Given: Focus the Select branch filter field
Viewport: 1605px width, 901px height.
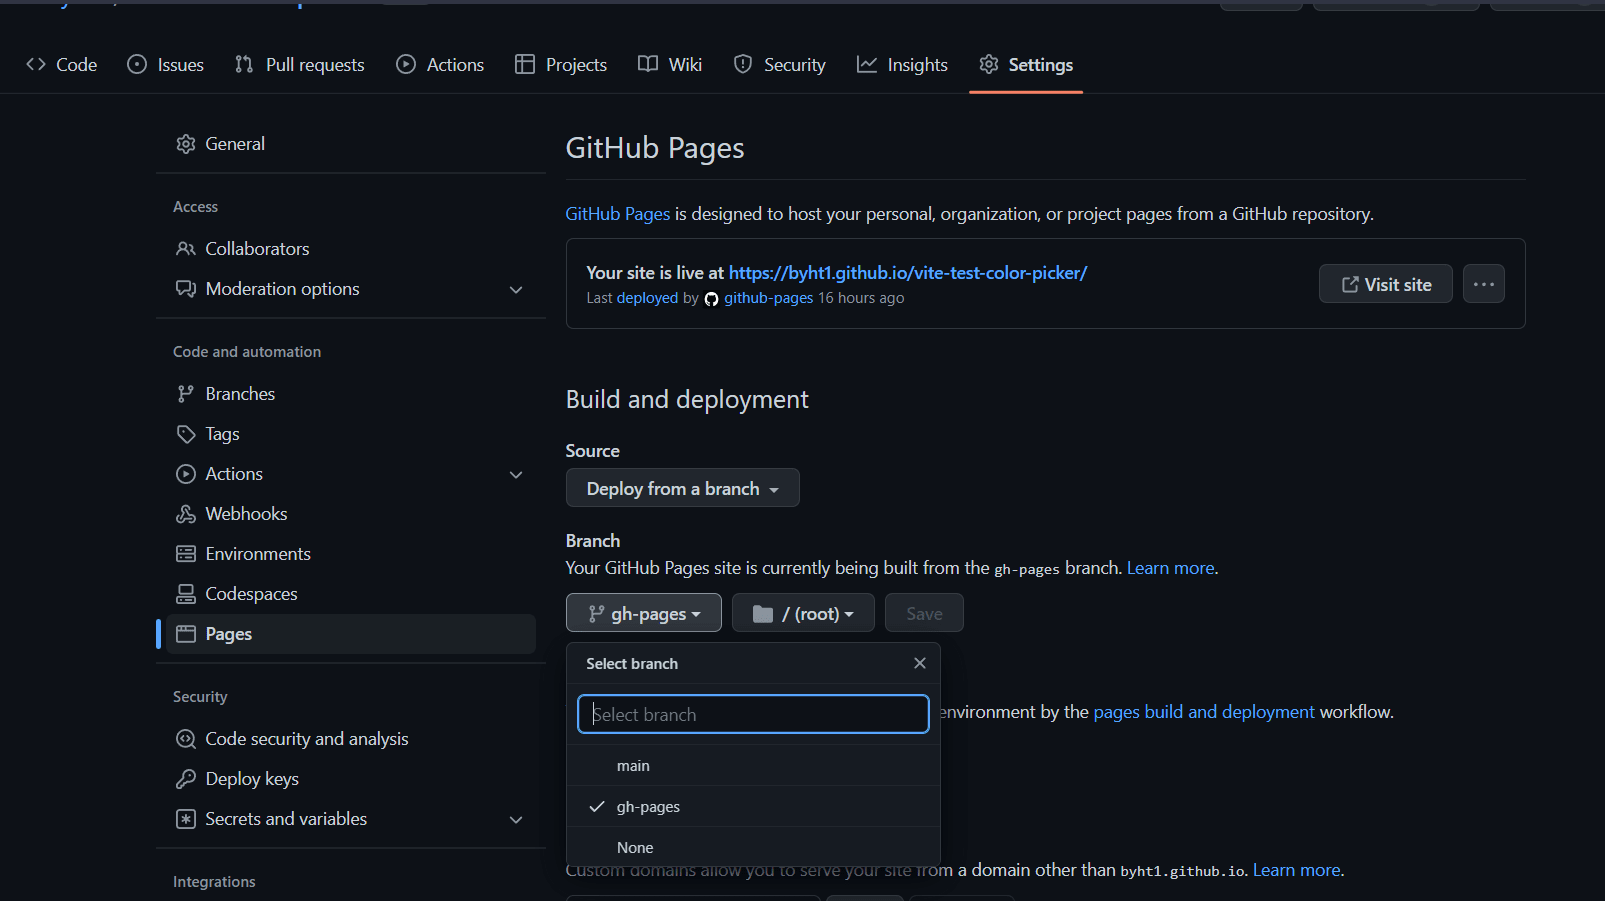Looking at the screenshot, I should pyautogui.click(x=753, y=714).
